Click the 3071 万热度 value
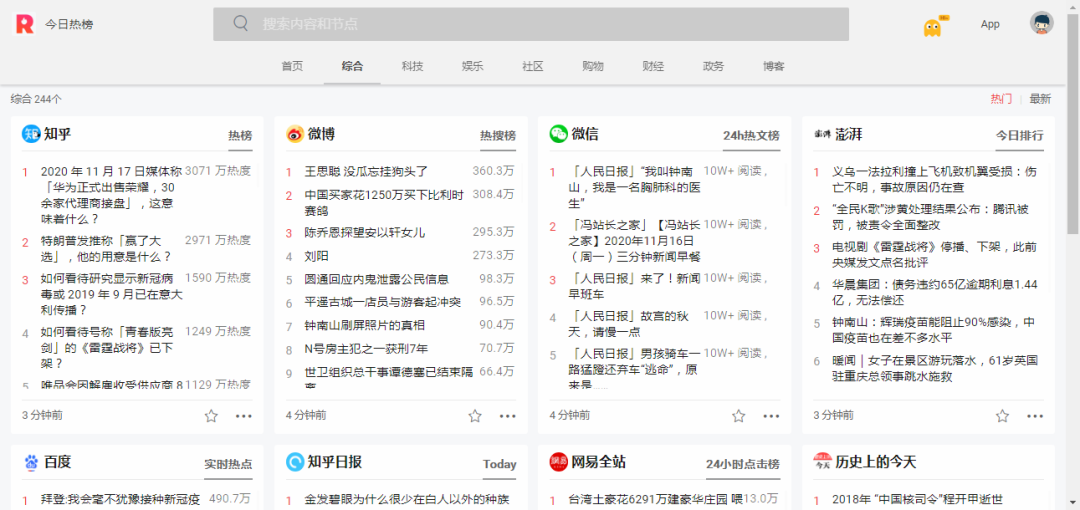 [218, 170]
